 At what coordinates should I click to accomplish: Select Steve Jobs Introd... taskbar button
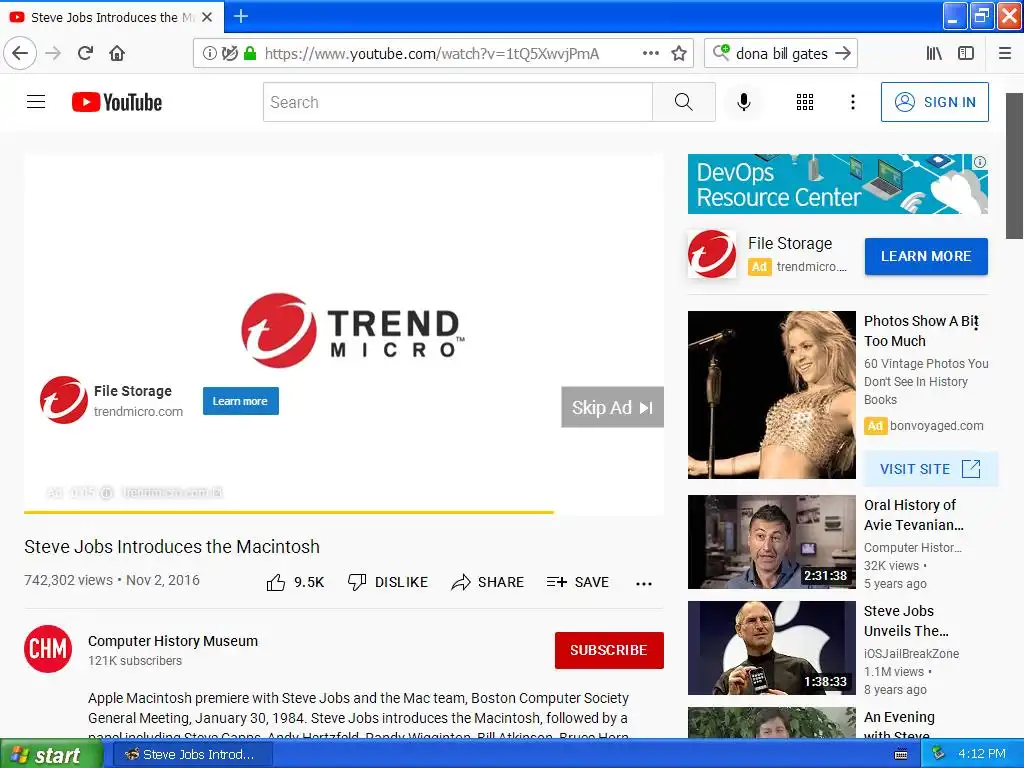click(x=192, y=754)
